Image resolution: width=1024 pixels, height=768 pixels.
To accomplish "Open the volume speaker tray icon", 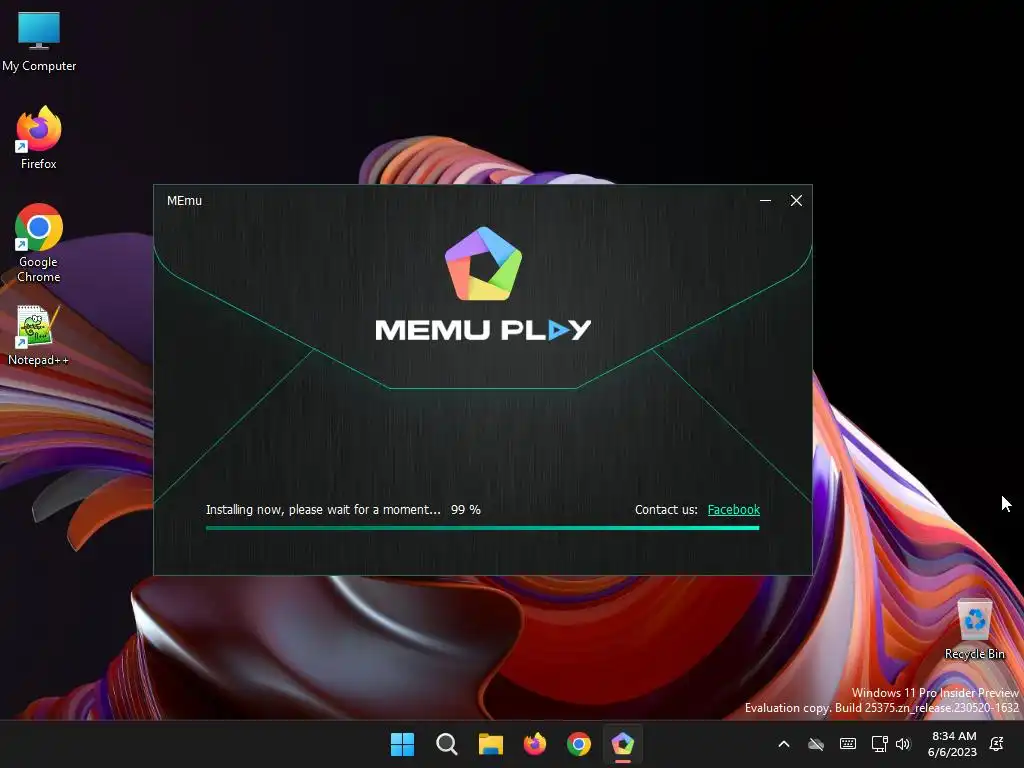I will (x=903, y=744).
